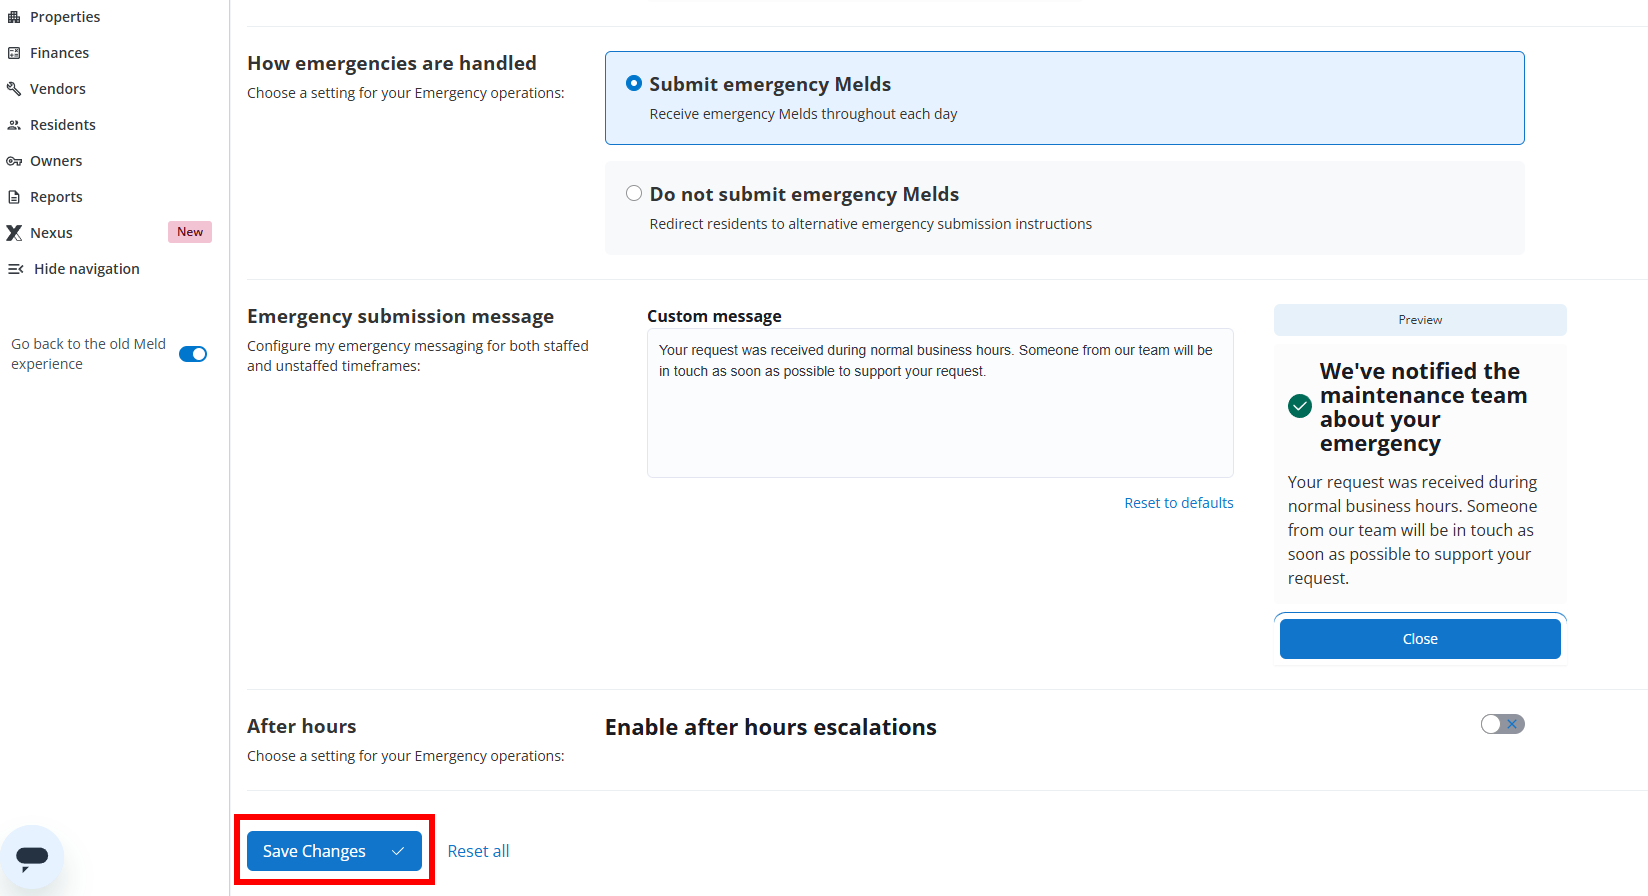The image size is (1648, 896).
Task: Open the Finances menu item
Action: pos(59,53)
